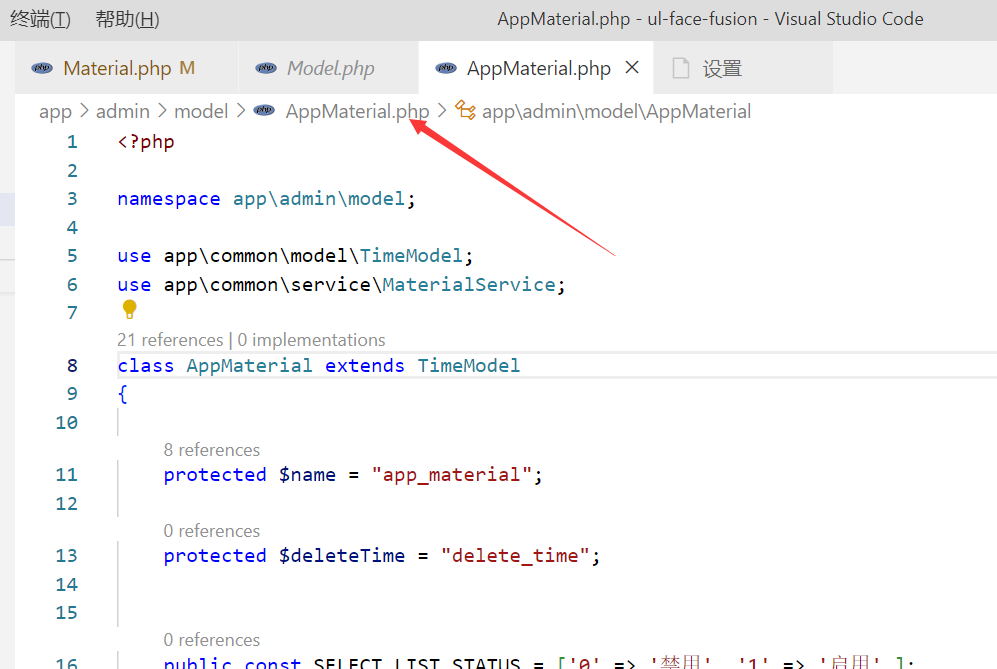Click the "app_material" string literal
997x669 pixels.
pos(452,475)
